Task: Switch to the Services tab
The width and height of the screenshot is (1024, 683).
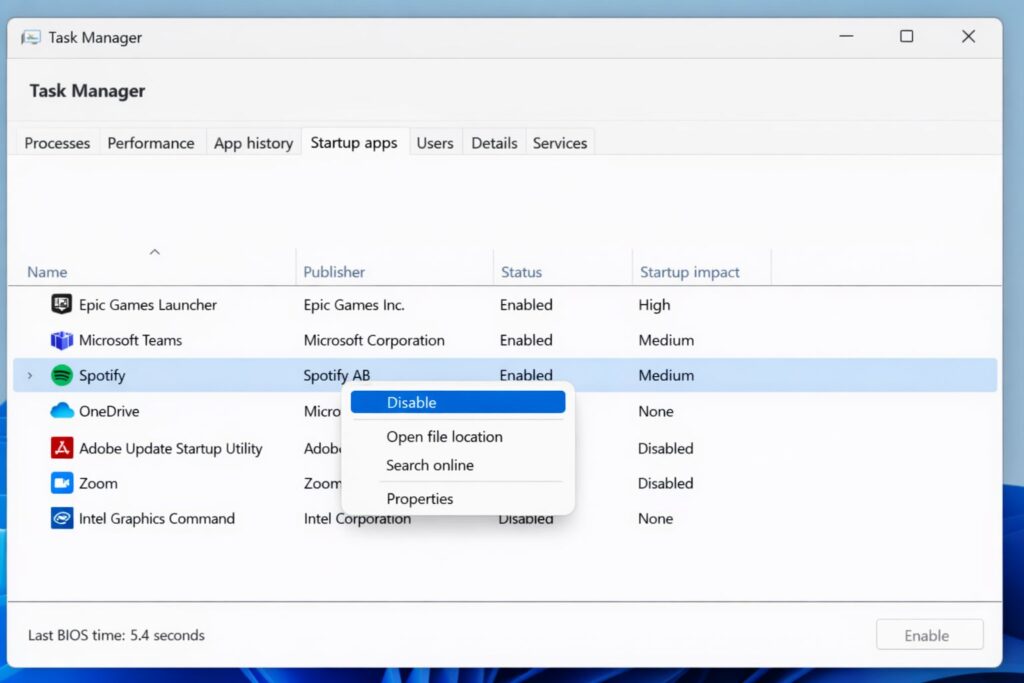Action: click(560, 142)
